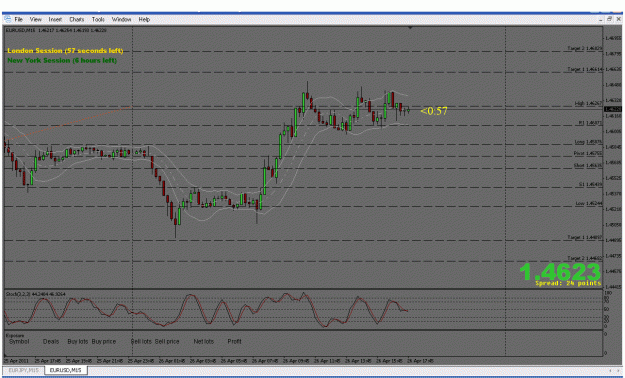Click the Net lots column header

[203, 342]
